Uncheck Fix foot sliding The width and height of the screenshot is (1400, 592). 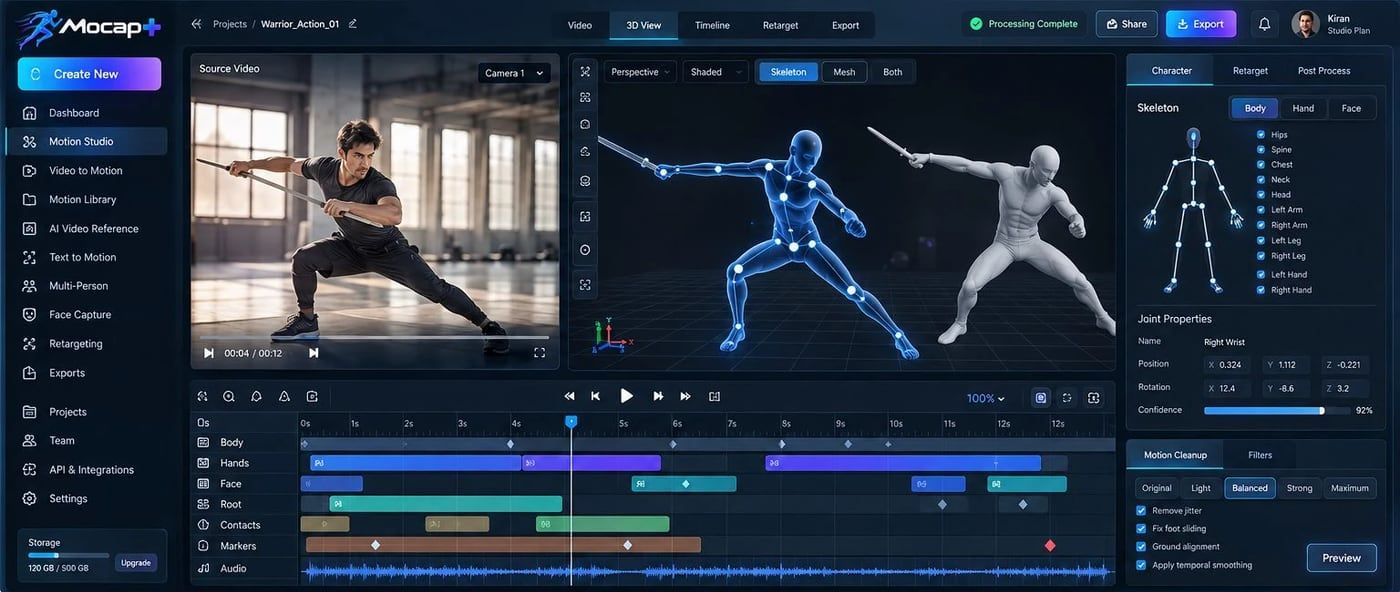coord(1141,528)
